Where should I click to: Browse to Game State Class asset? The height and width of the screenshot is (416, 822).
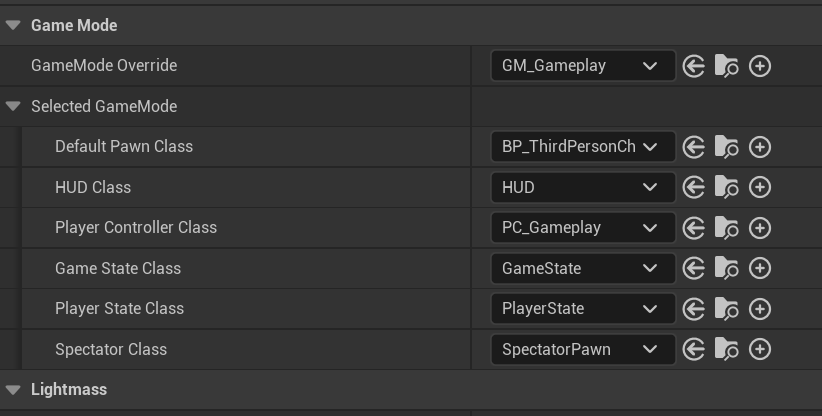[x=727, y=268]
